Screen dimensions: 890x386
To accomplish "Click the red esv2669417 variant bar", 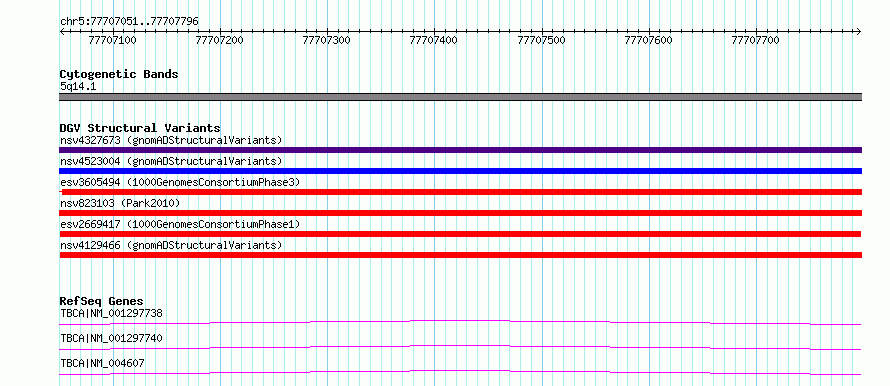I will coord(460,234).
